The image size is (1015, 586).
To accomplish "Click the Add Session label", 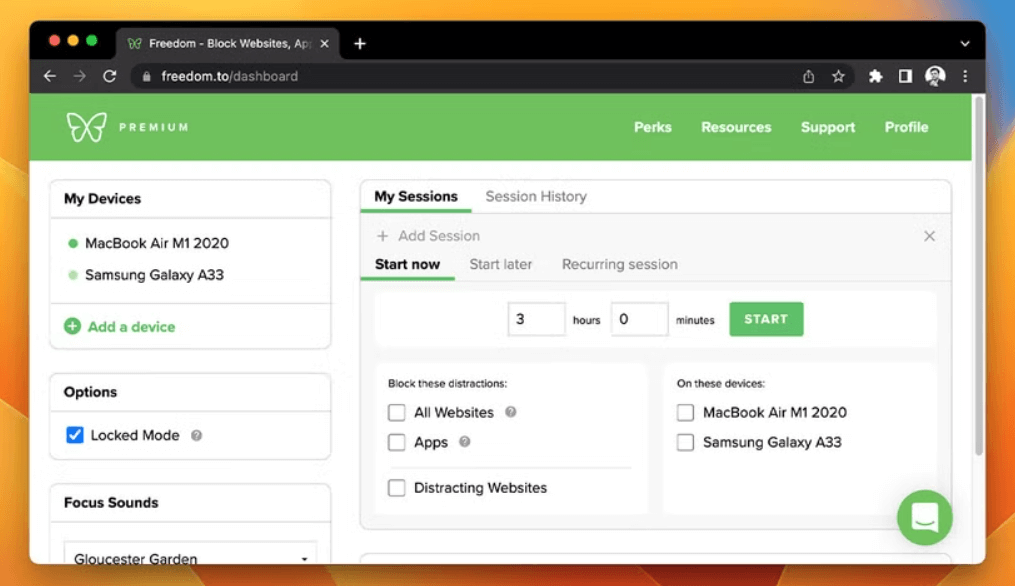I will pos(439,236).
